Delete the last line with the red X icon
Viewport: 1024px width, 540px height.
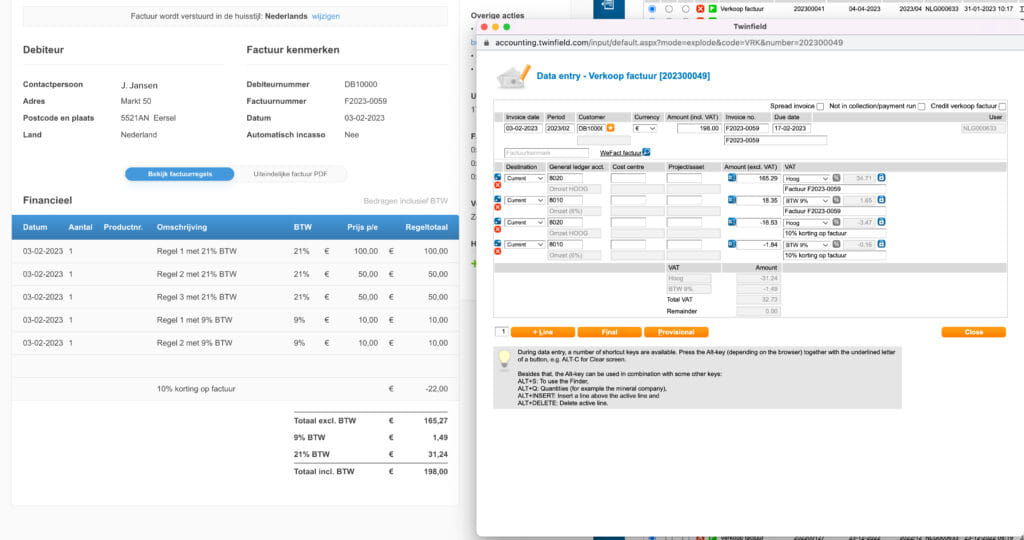[x=498, y=252]
